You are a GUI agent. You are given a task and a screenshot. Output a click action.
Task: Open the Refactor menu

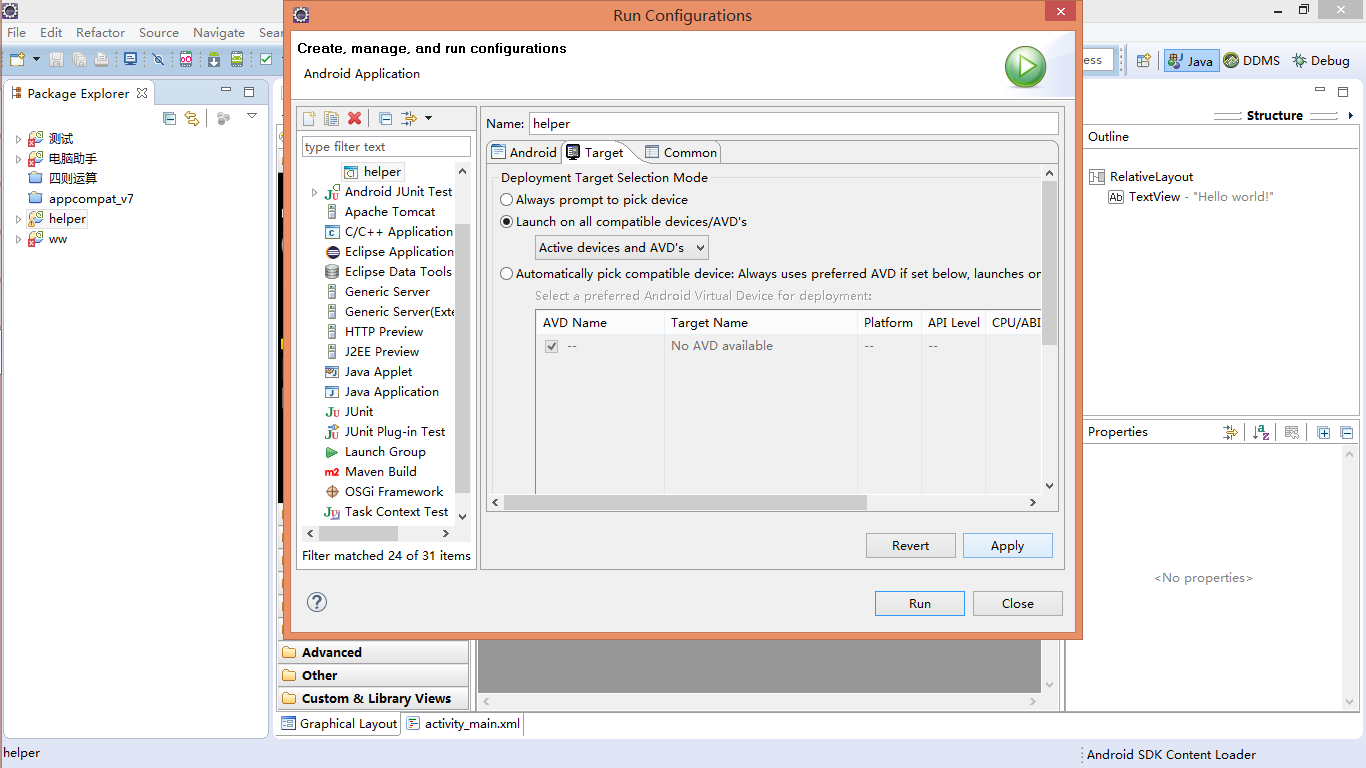(101, 32)
